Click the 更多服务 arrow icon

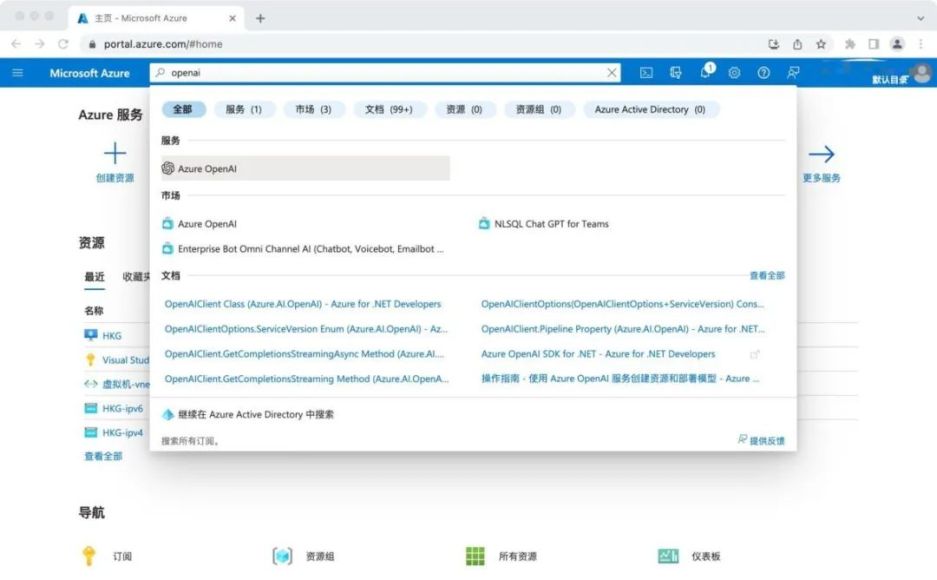[x=821, y=154]
